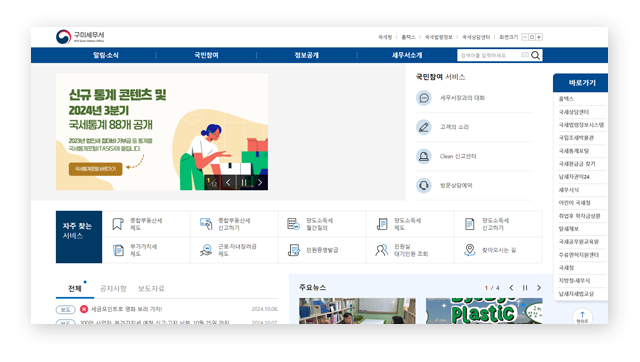Click the 구미세무서 logo
640x362 pixels.
[x=80, y=37]
